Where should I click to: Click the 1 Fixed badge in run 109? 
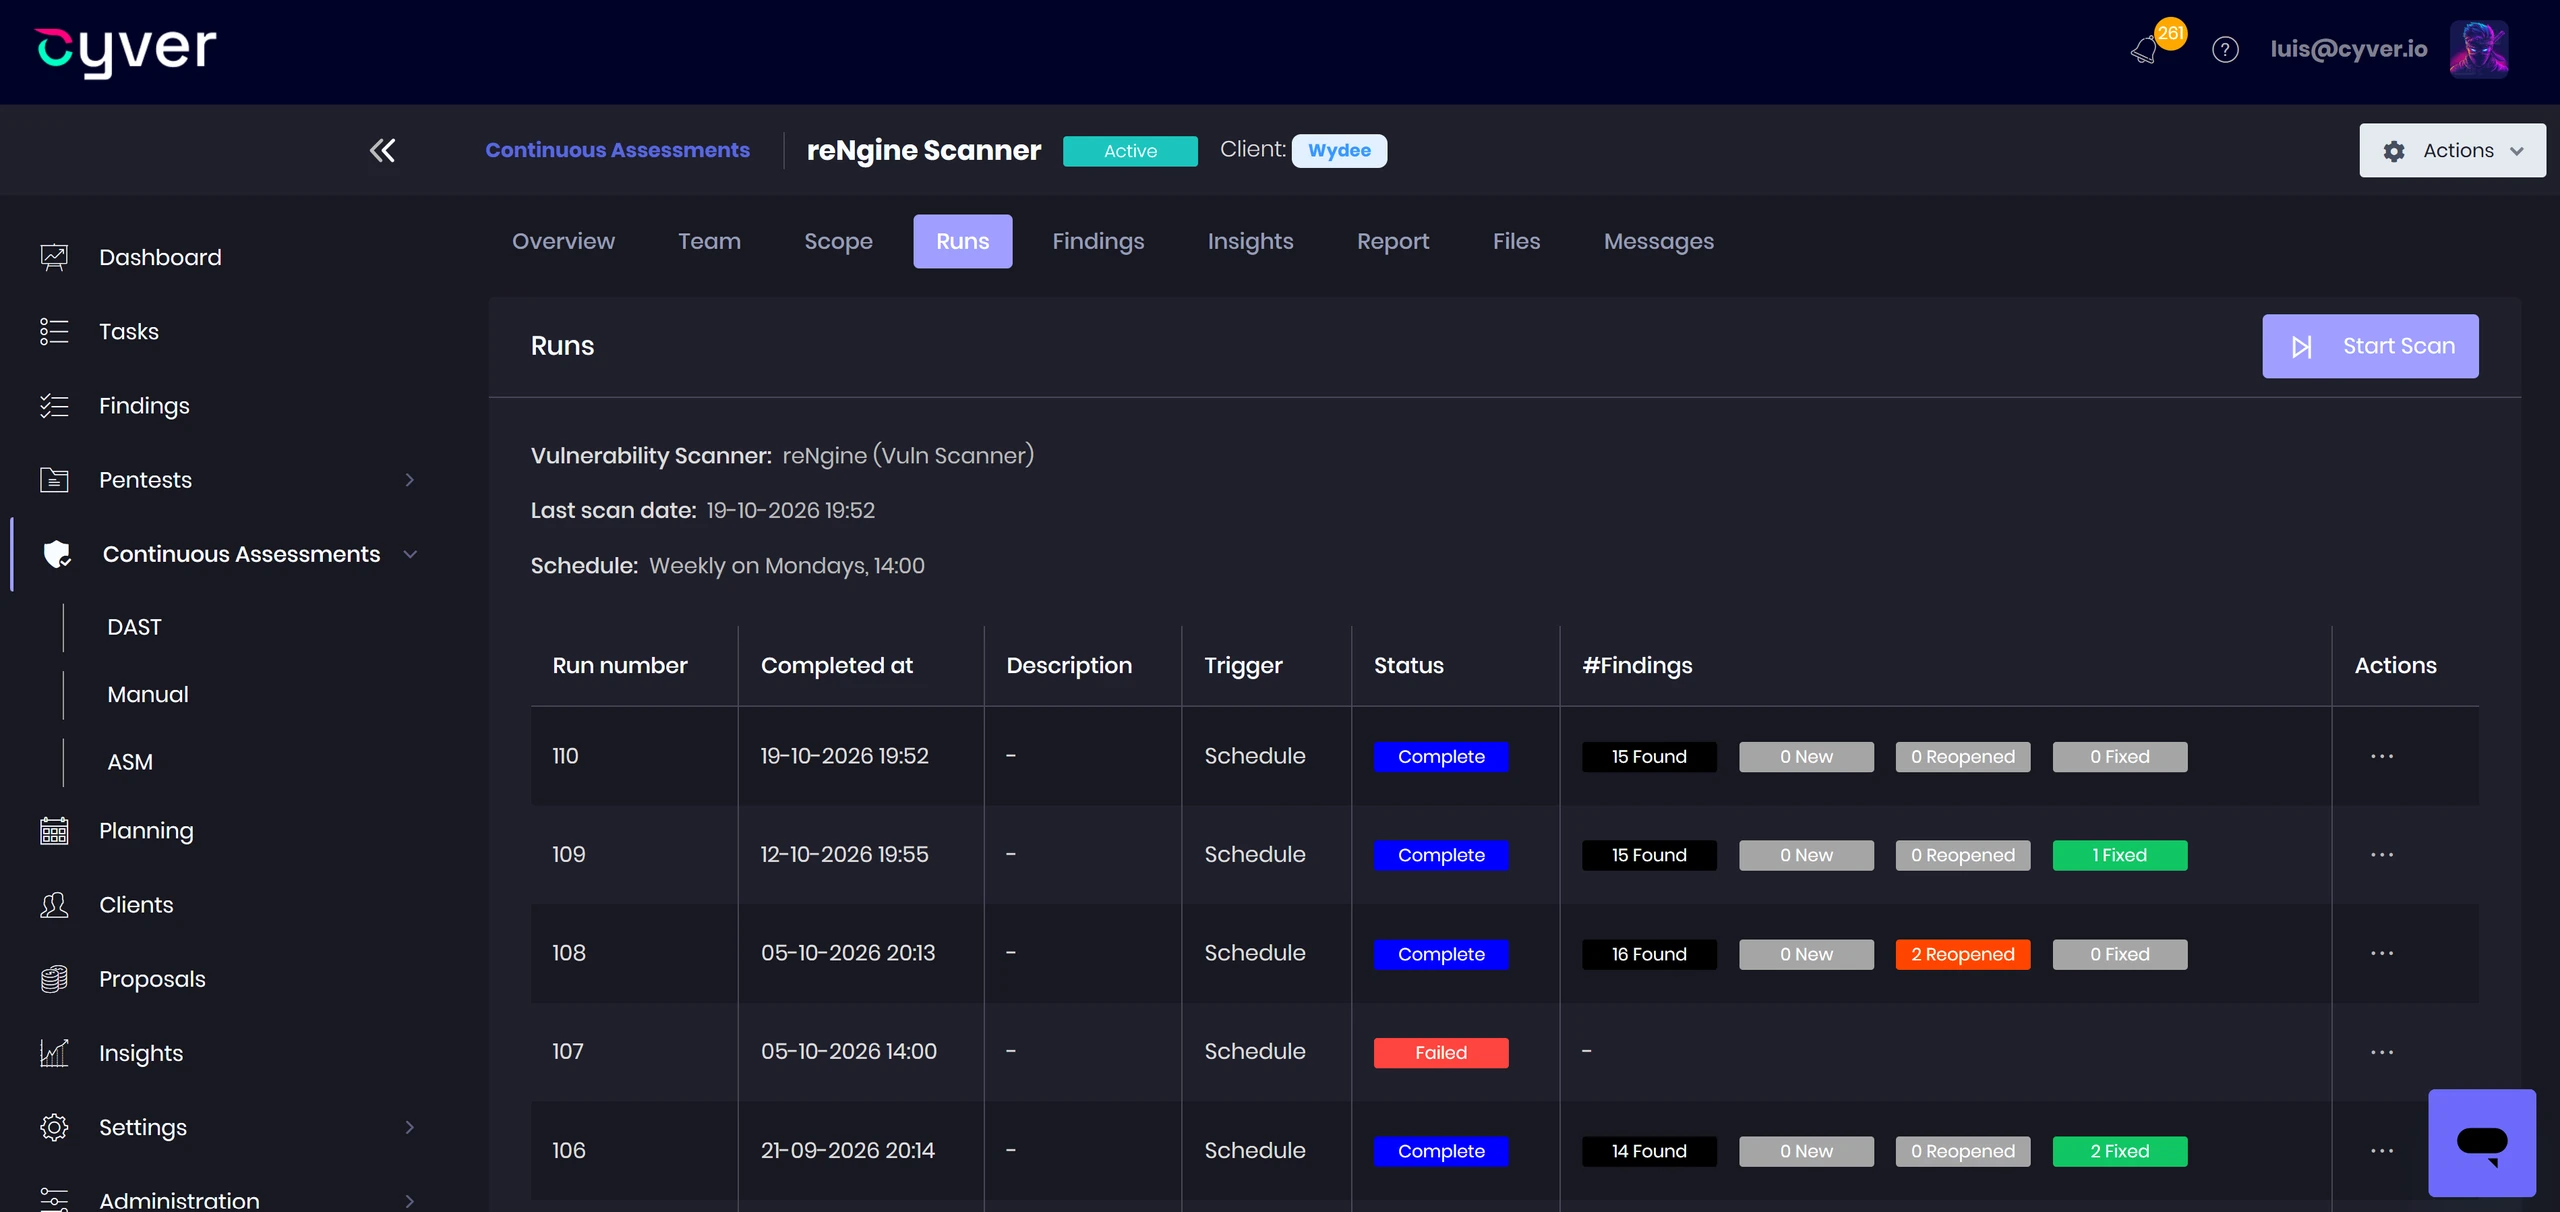pos(2119,855)
